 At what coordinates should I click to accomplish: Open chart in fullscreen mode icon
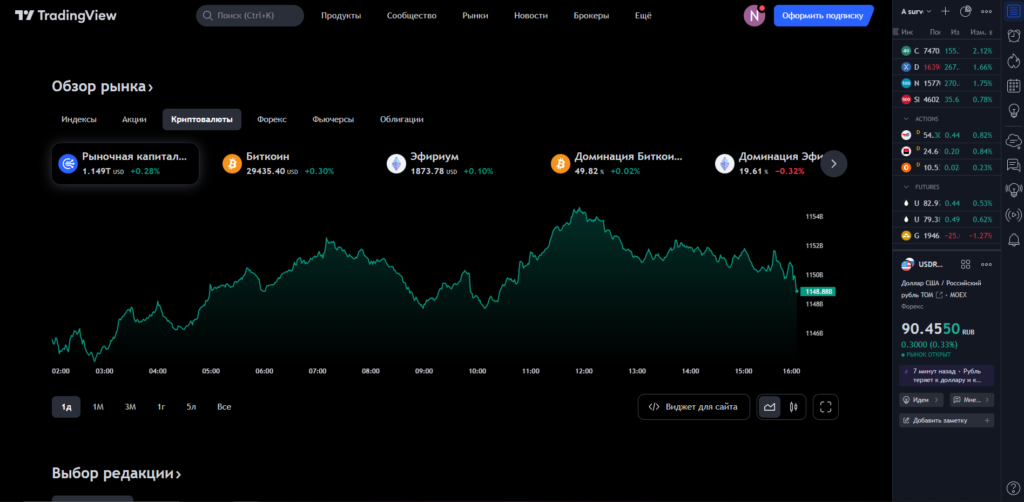825,407
